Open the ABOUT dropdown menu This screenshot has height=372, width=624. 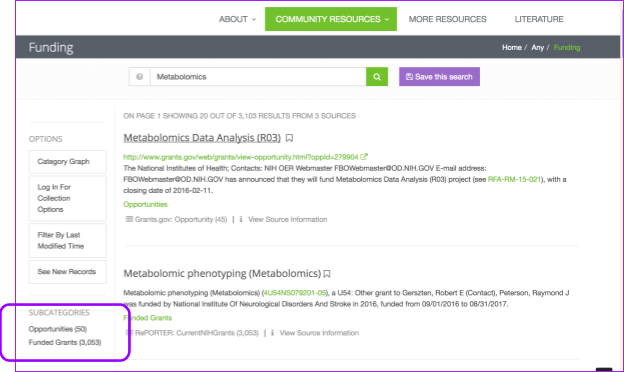[237, 19]
